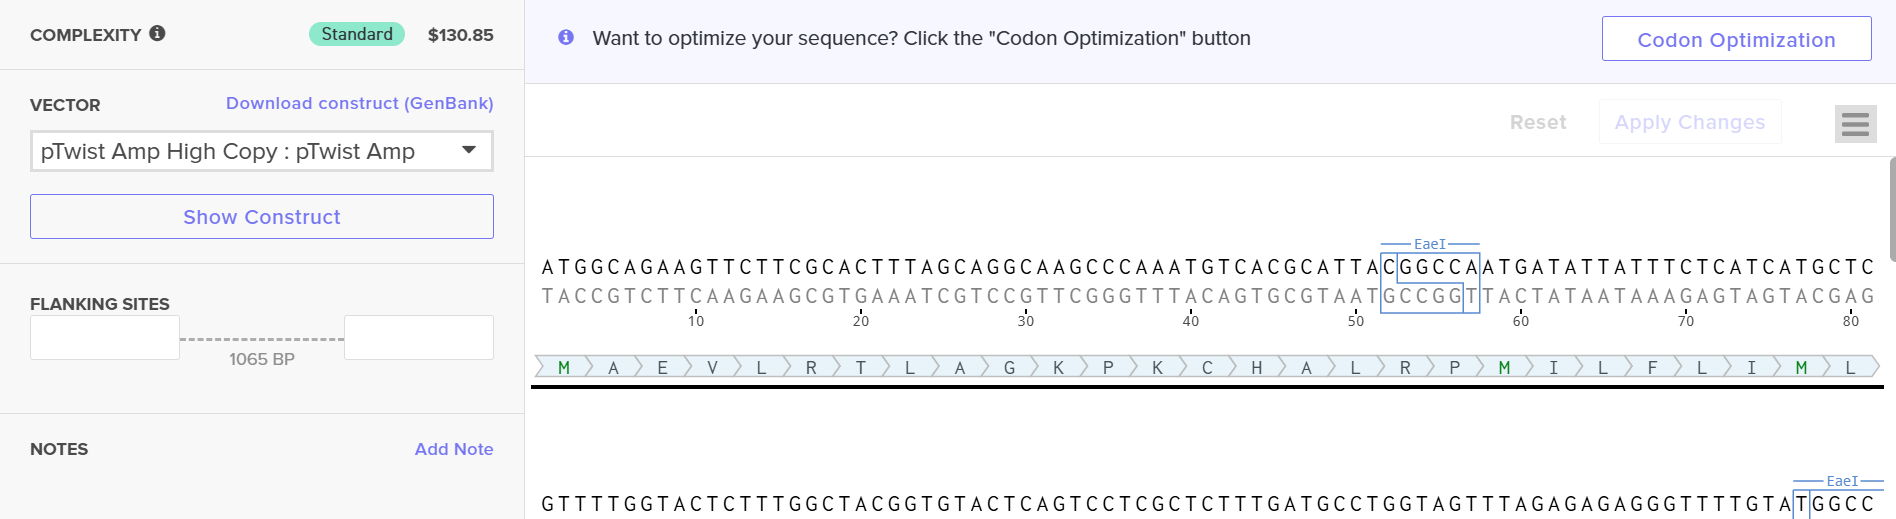Download construct GenBank link

359,103
